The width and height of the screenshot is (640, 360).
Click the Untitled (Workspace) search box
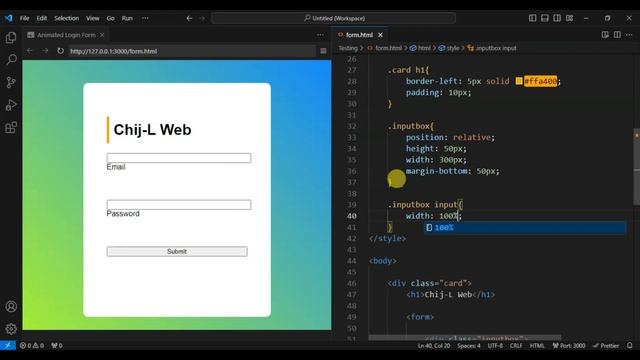333,18
